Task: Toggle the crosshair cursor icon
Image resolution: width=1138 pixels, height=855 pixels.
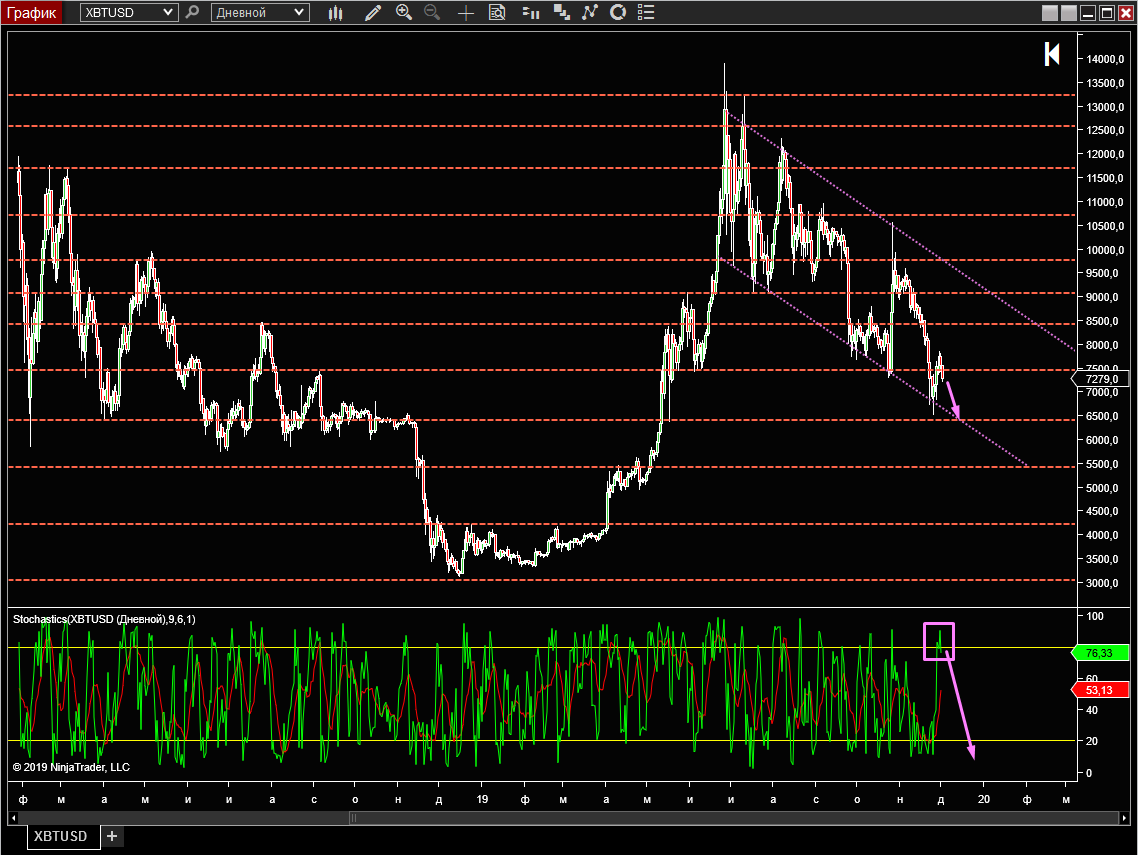Action: coord(466,12)
